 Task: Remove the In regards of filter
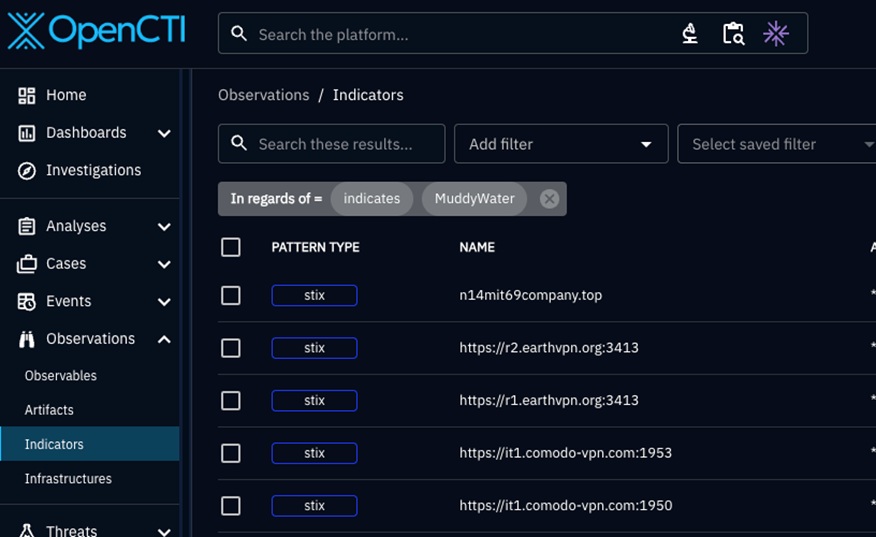pos(549,198)
